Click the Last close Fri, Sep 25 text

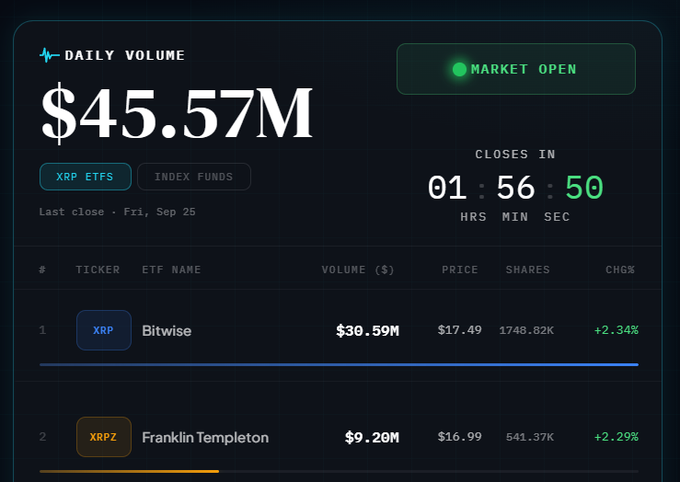coord(117,212)
